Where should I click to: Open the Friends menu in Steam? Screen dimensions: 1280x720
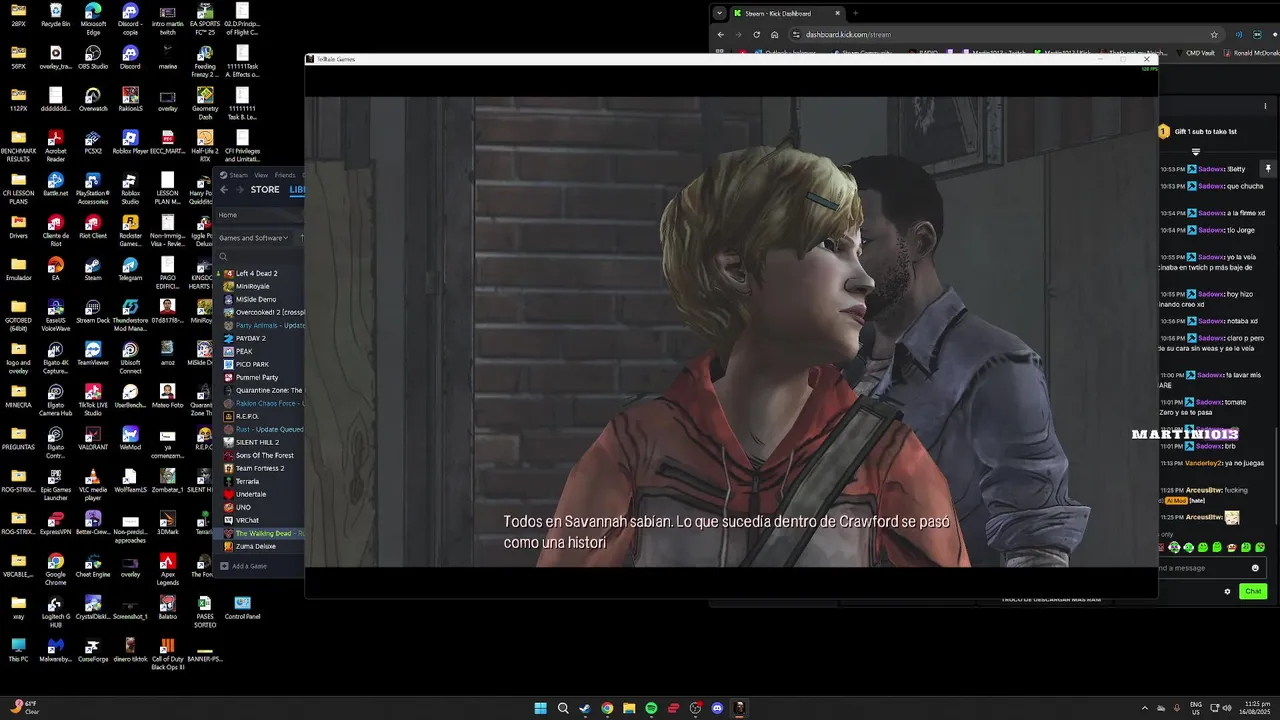coord(285,175)
